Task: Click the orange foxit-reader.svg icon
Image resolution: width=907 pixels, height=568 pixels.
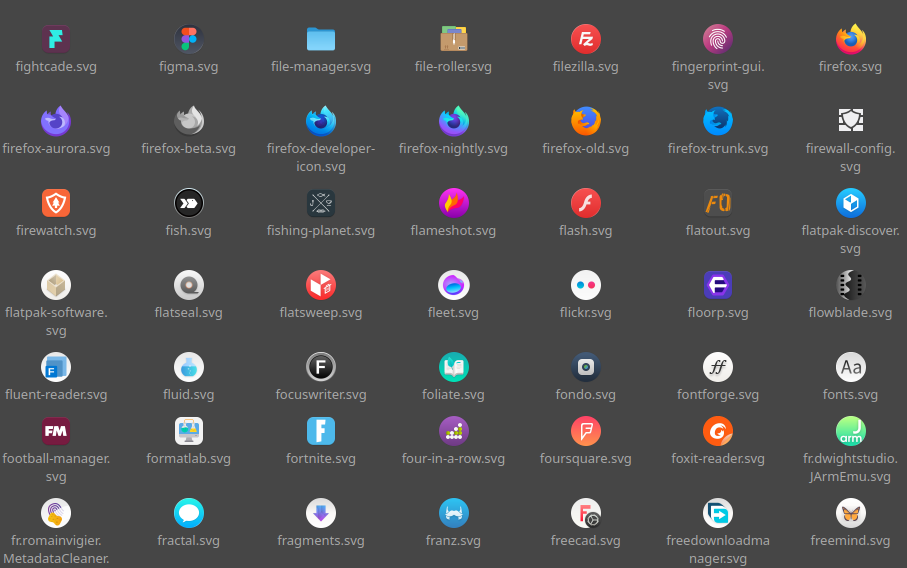Action: tap(718, 431)
